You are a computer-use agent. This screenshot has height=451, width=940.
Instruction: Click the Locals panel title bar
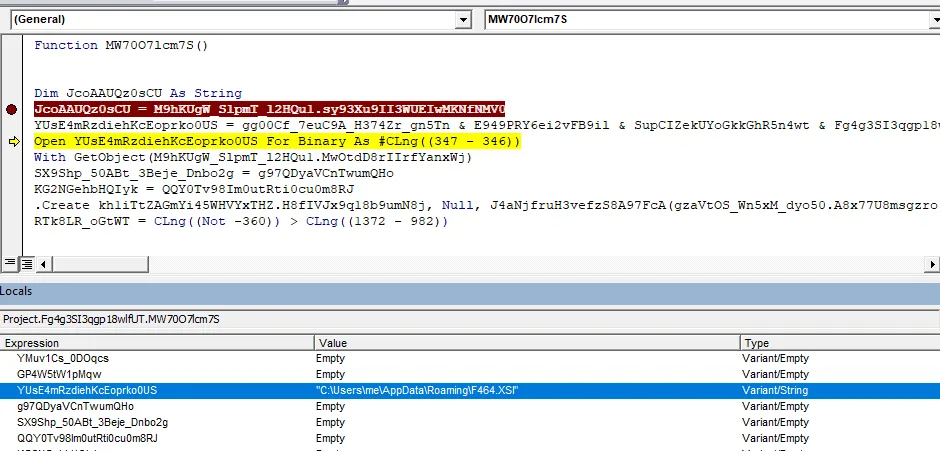(470, 292)
